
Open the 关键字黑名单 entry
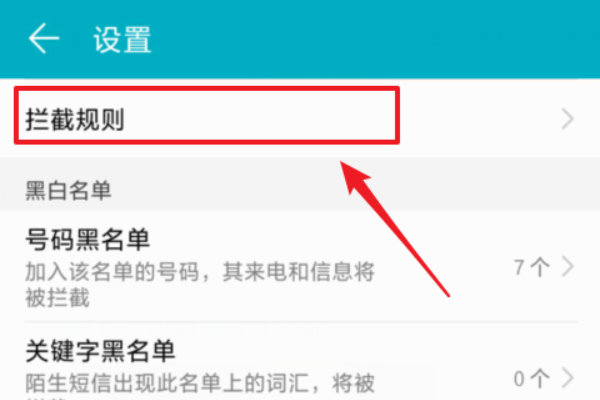pos(300,362)
